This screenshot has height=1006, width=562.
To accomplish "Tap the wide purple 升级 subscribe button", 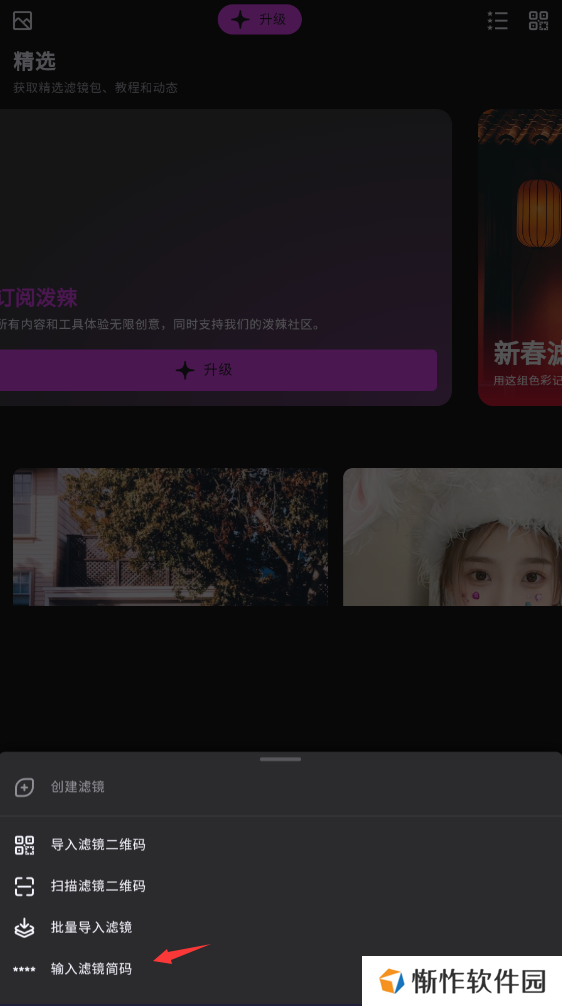I will (x=218, y=370).
